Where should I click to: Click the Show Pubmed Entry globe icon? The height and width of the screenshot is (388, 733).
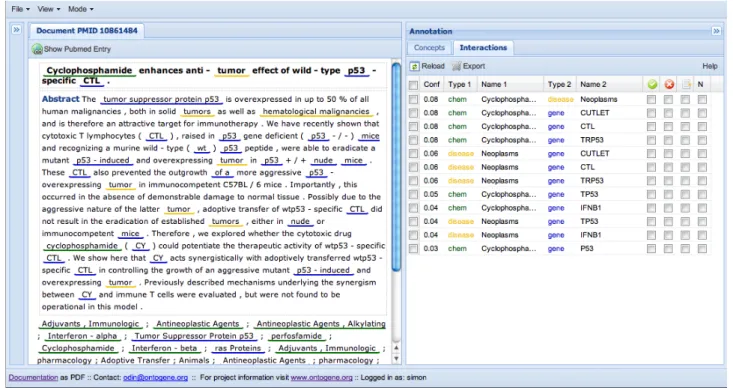pos(37,49)
